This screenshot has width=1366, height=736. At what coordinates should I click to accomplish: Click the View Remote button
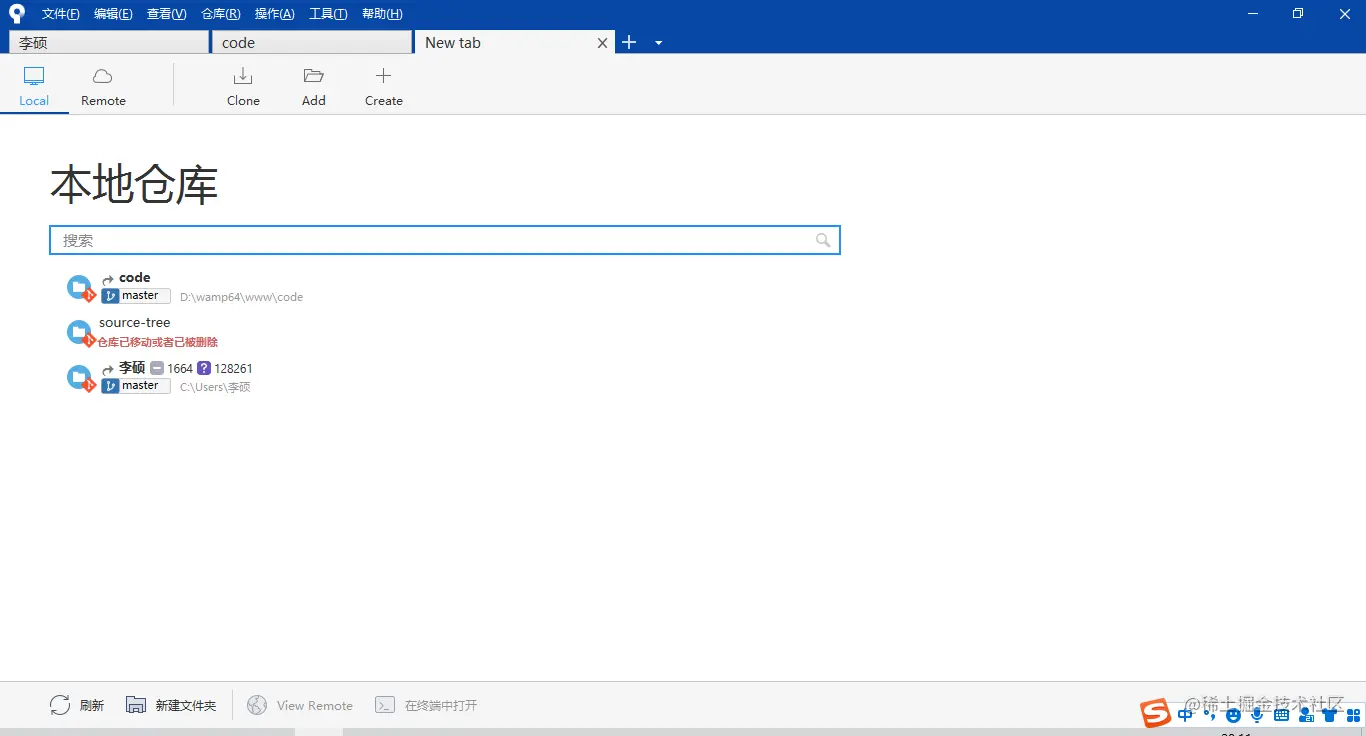(x=300, y=705)
